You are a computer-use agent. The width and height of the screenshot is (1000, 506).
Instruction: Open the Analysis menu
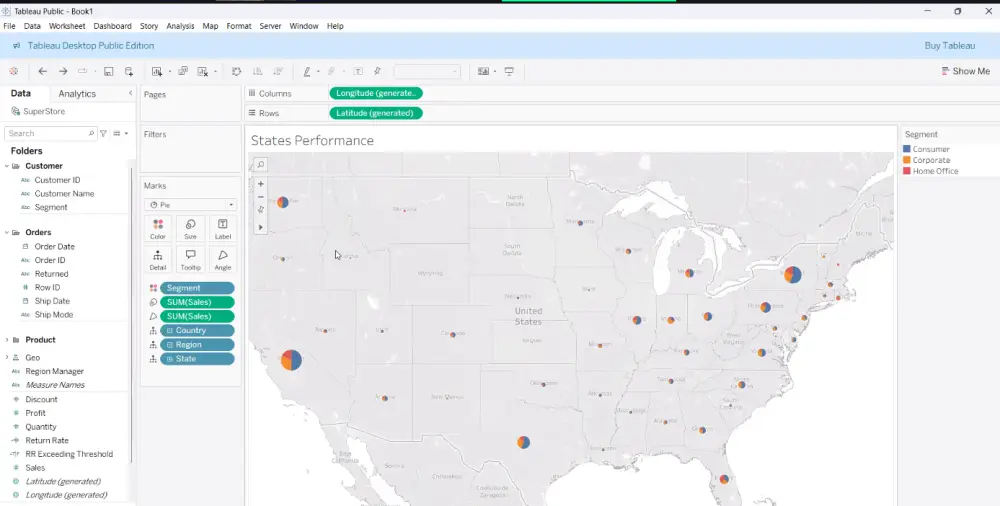click(180, 26)
